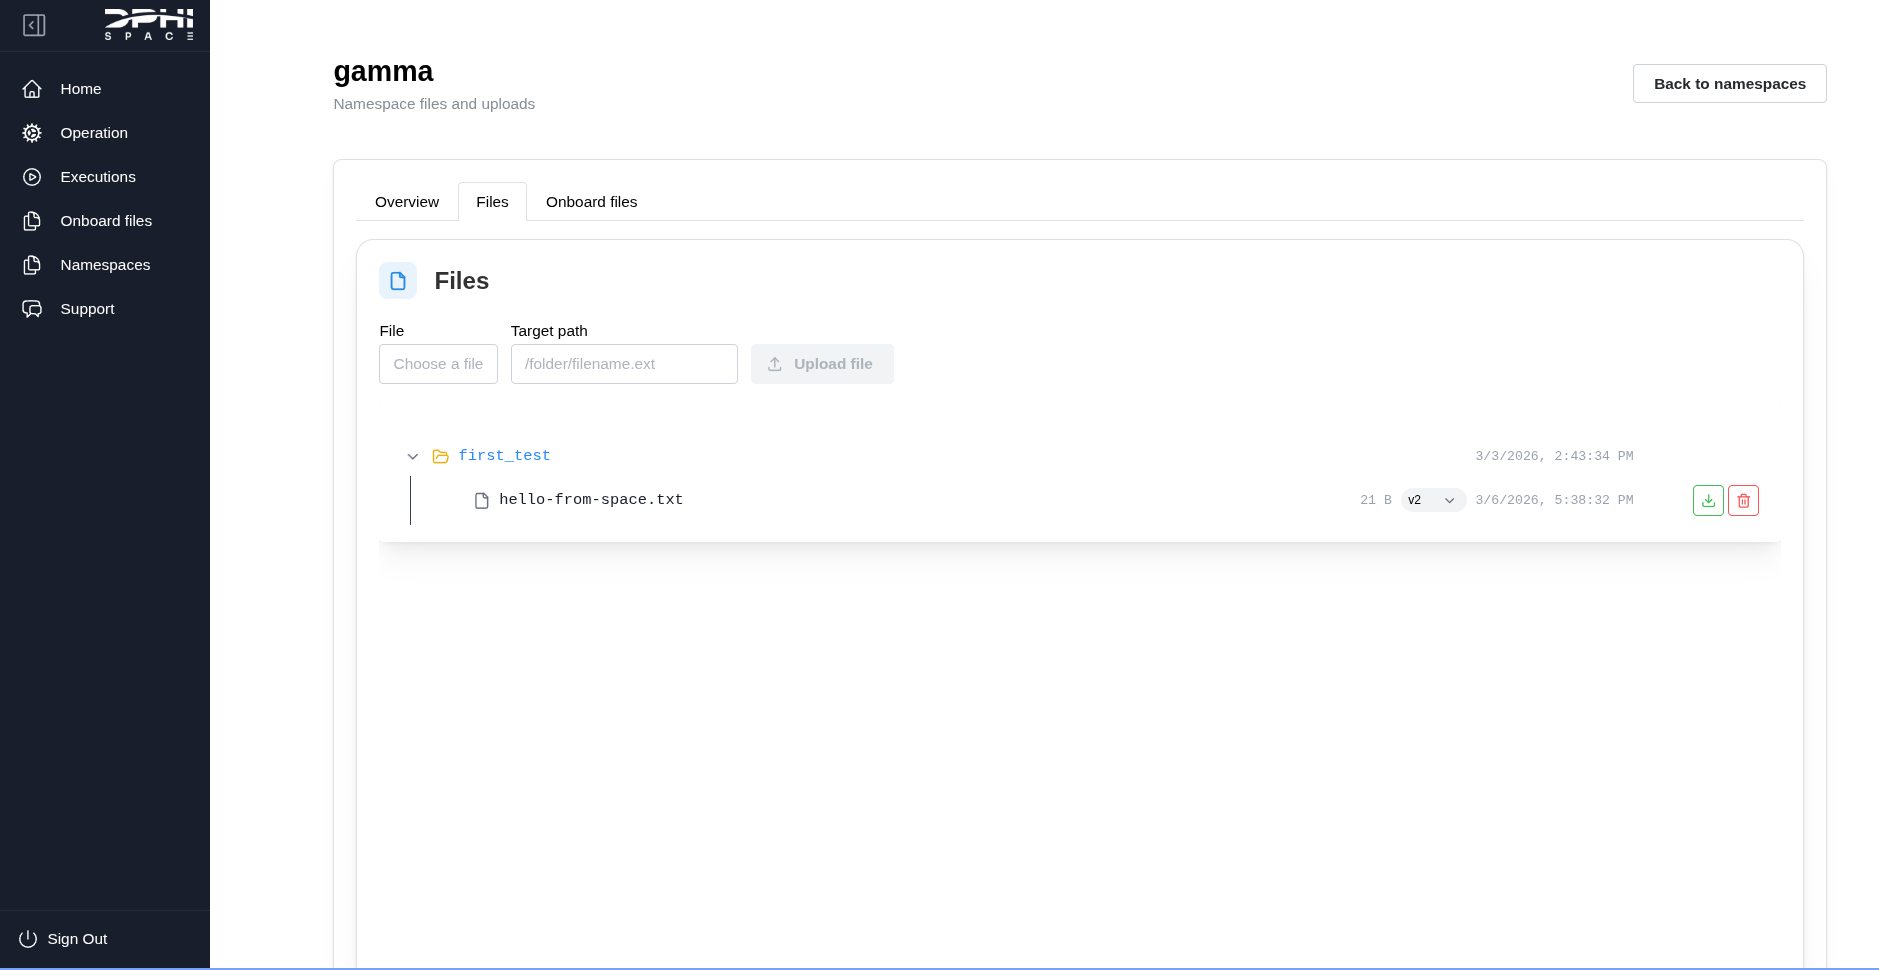Click the Support chat bubble icon
This screenshot has height=970, width=1879.
[32, 309]
